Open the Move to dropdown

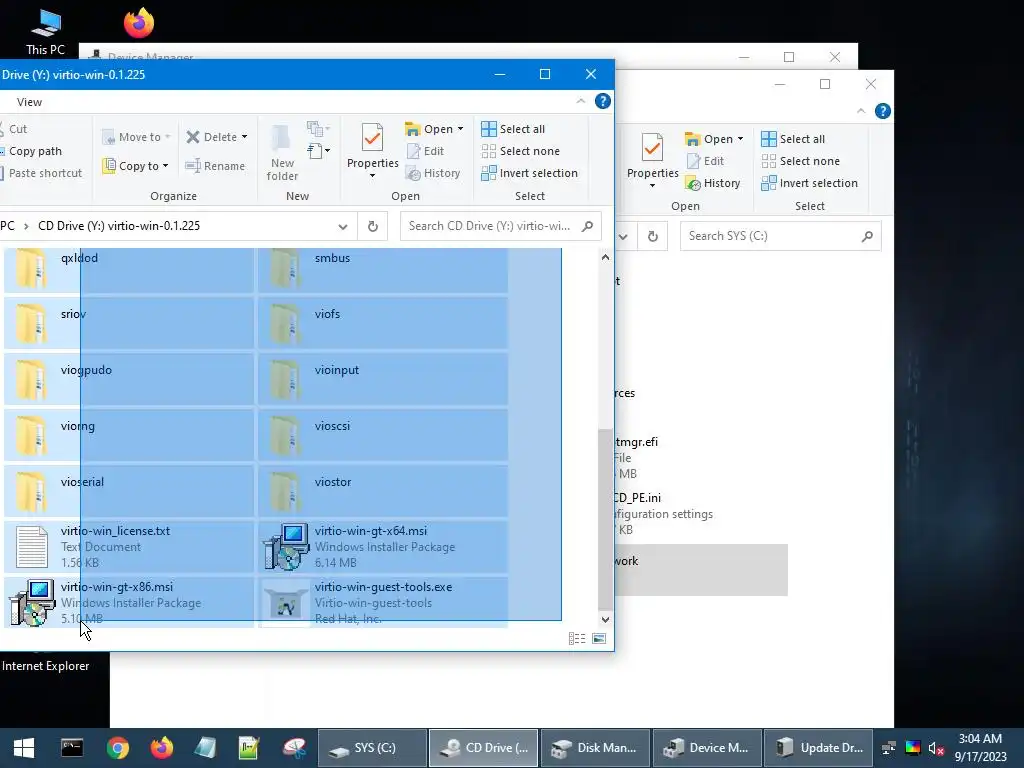[136, 137]
